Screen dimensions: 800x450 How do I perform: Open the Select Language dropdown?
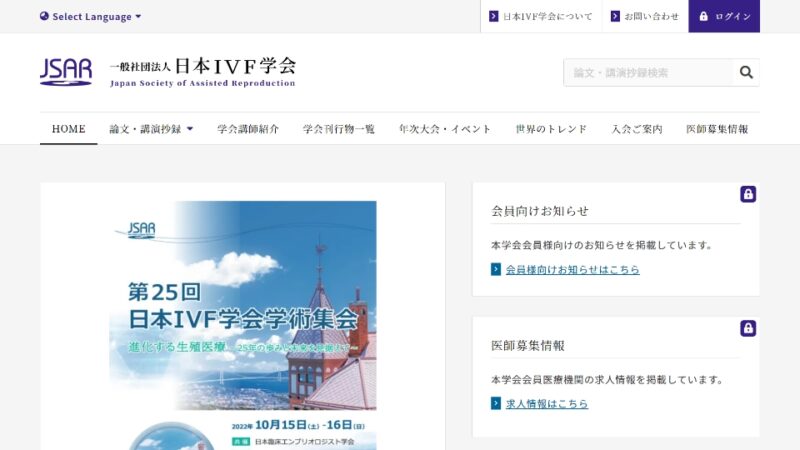(x=90, y=16)
